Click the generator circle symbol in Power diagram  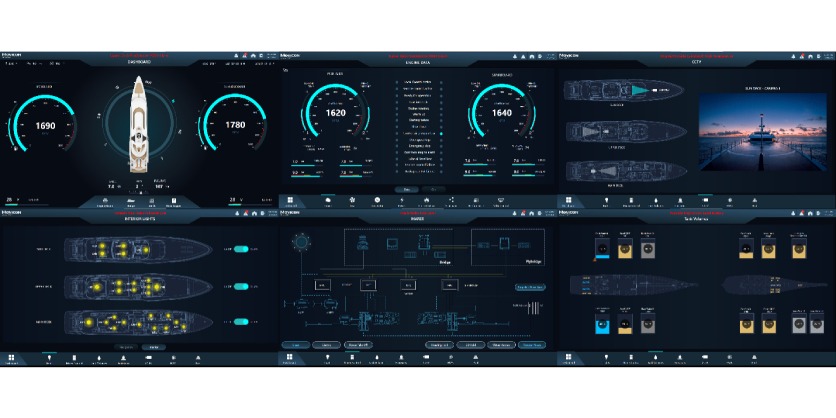tap(301, 243)
